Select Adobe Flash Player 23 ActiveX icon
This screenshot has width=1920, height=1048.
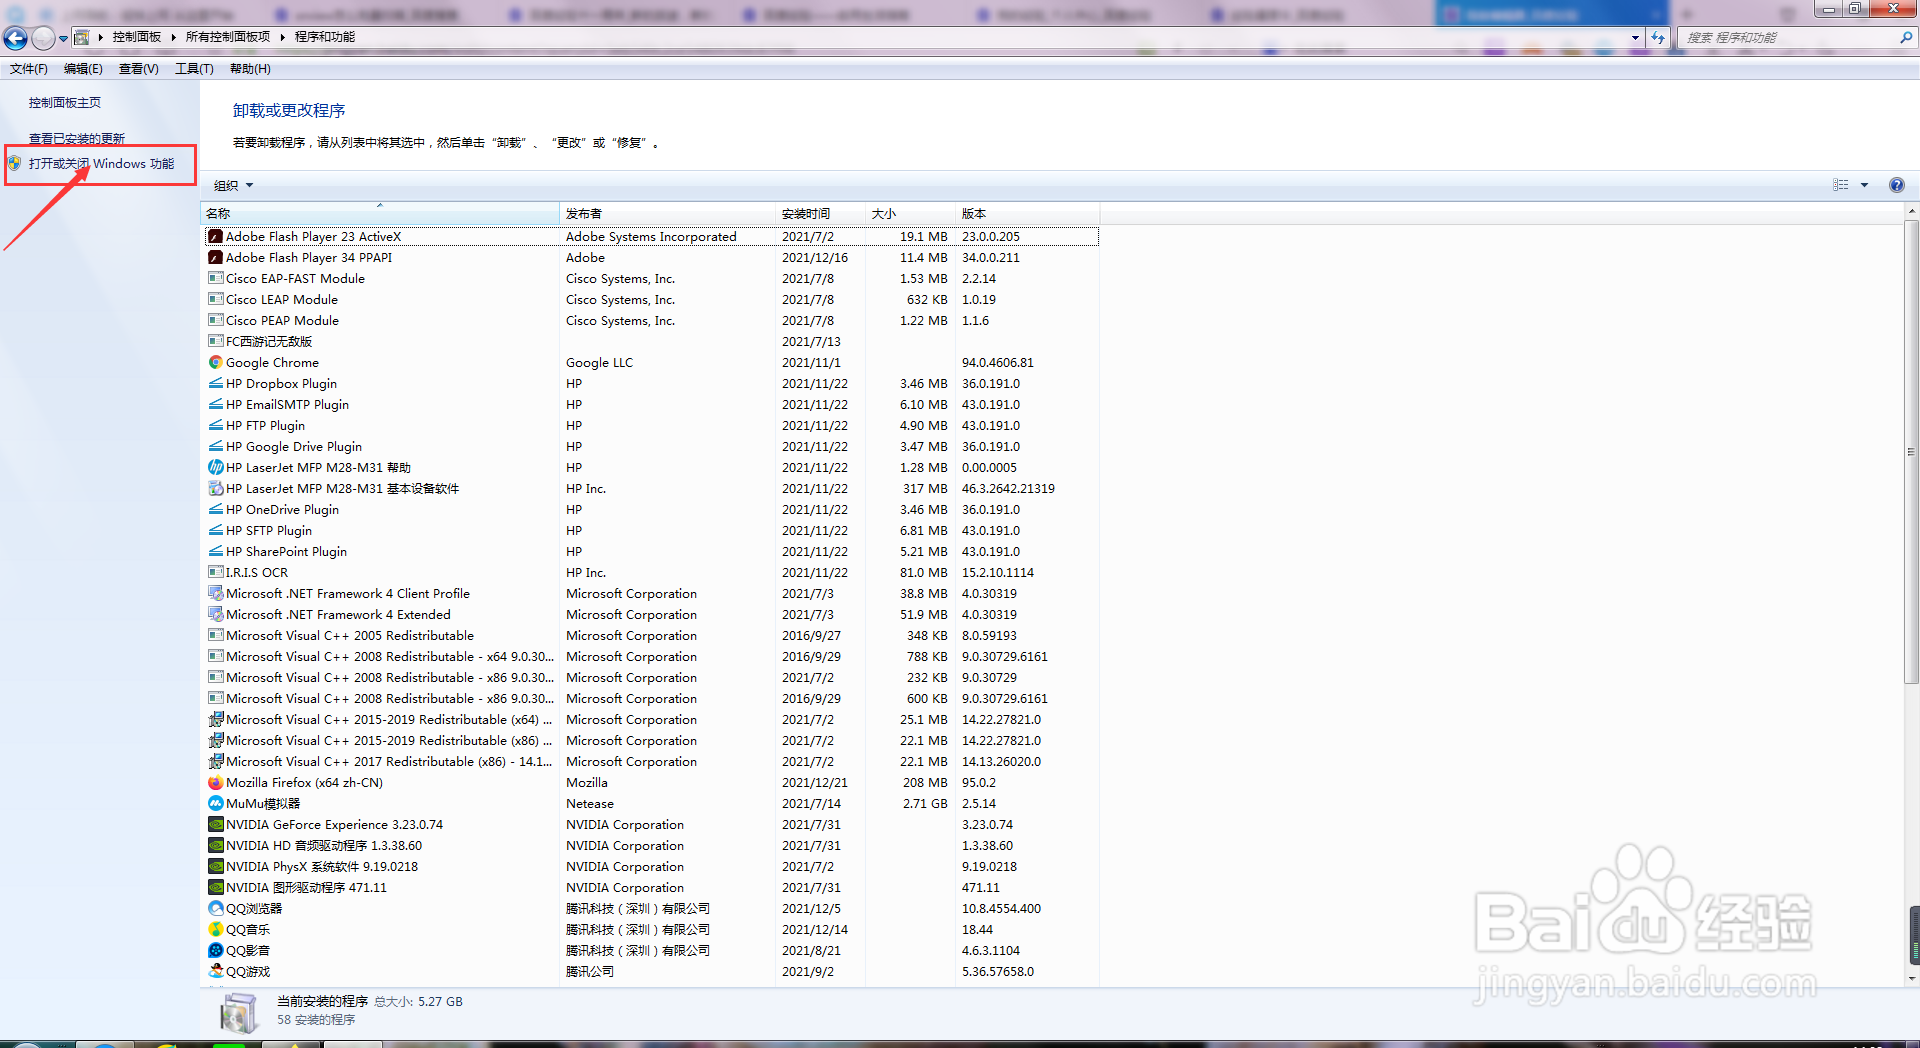click(215, 237)
